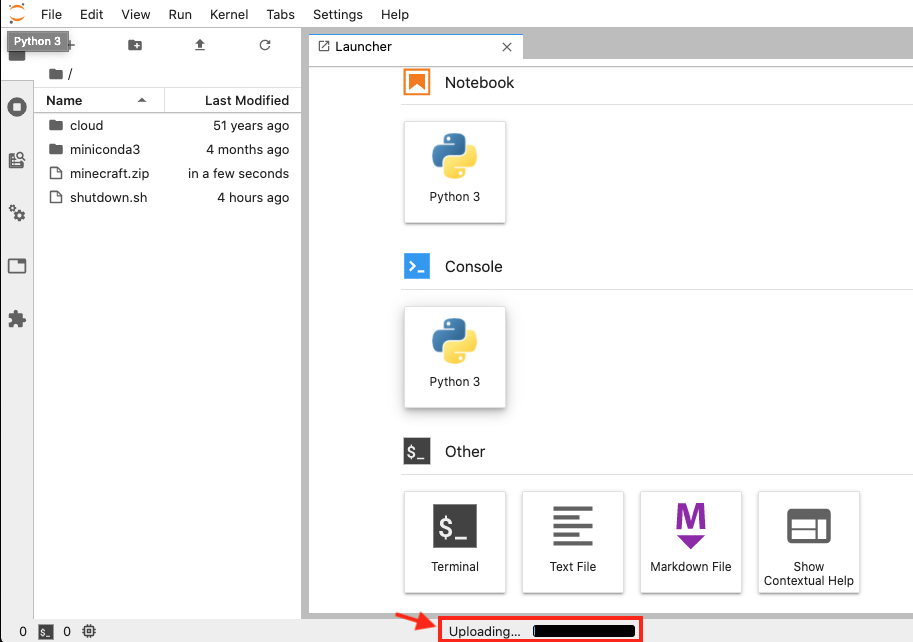The height and width of the screenshot is (642, 913).
Task: Select the minecraft.zip file
Action: point(109,173)
